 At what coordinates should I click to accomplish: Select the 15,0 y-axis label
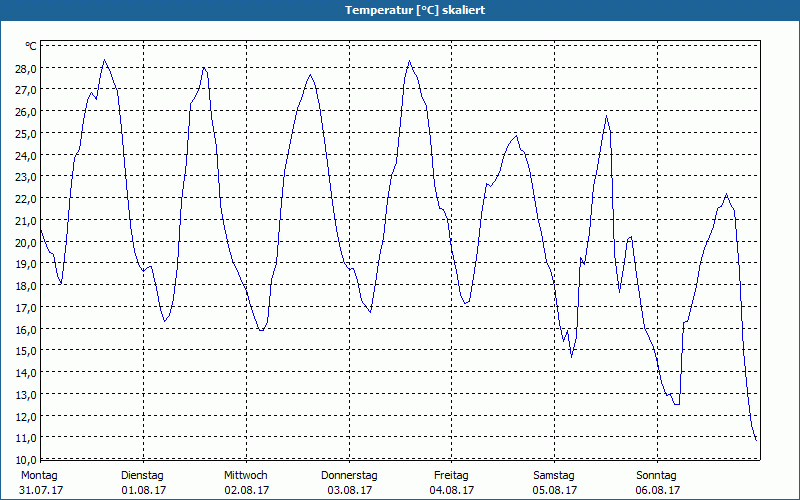26,351
